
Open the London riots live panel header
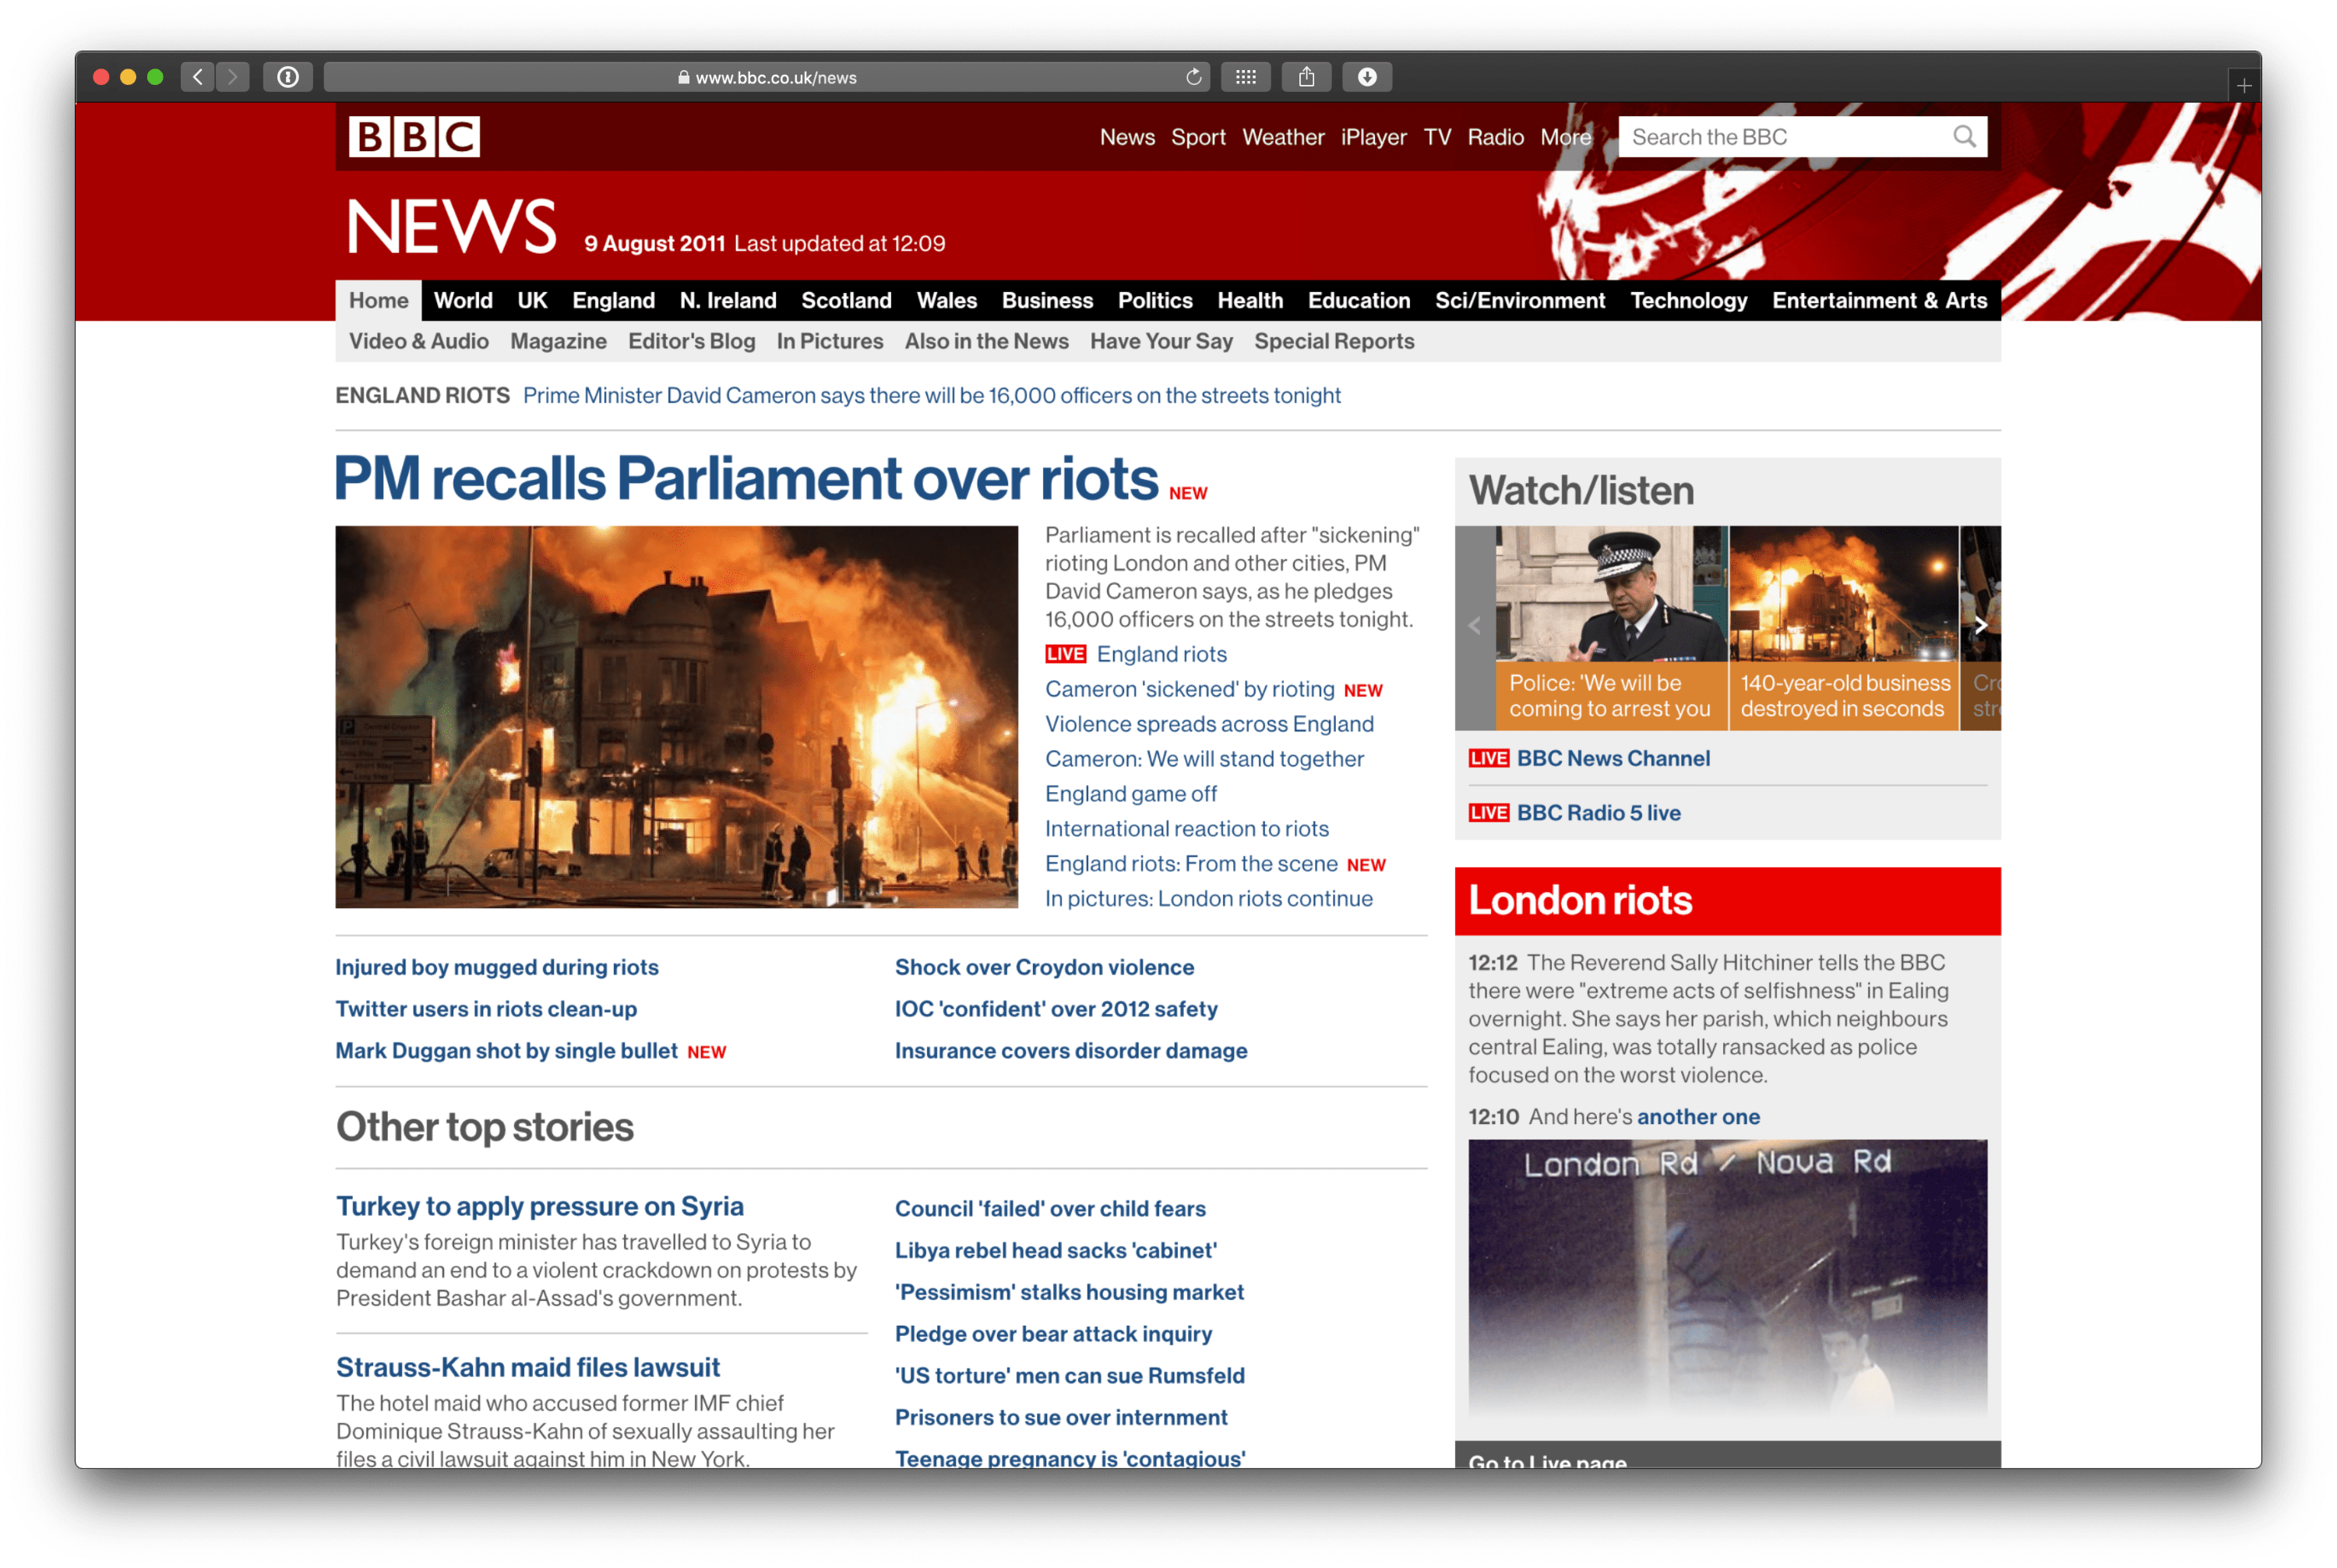1727,901
